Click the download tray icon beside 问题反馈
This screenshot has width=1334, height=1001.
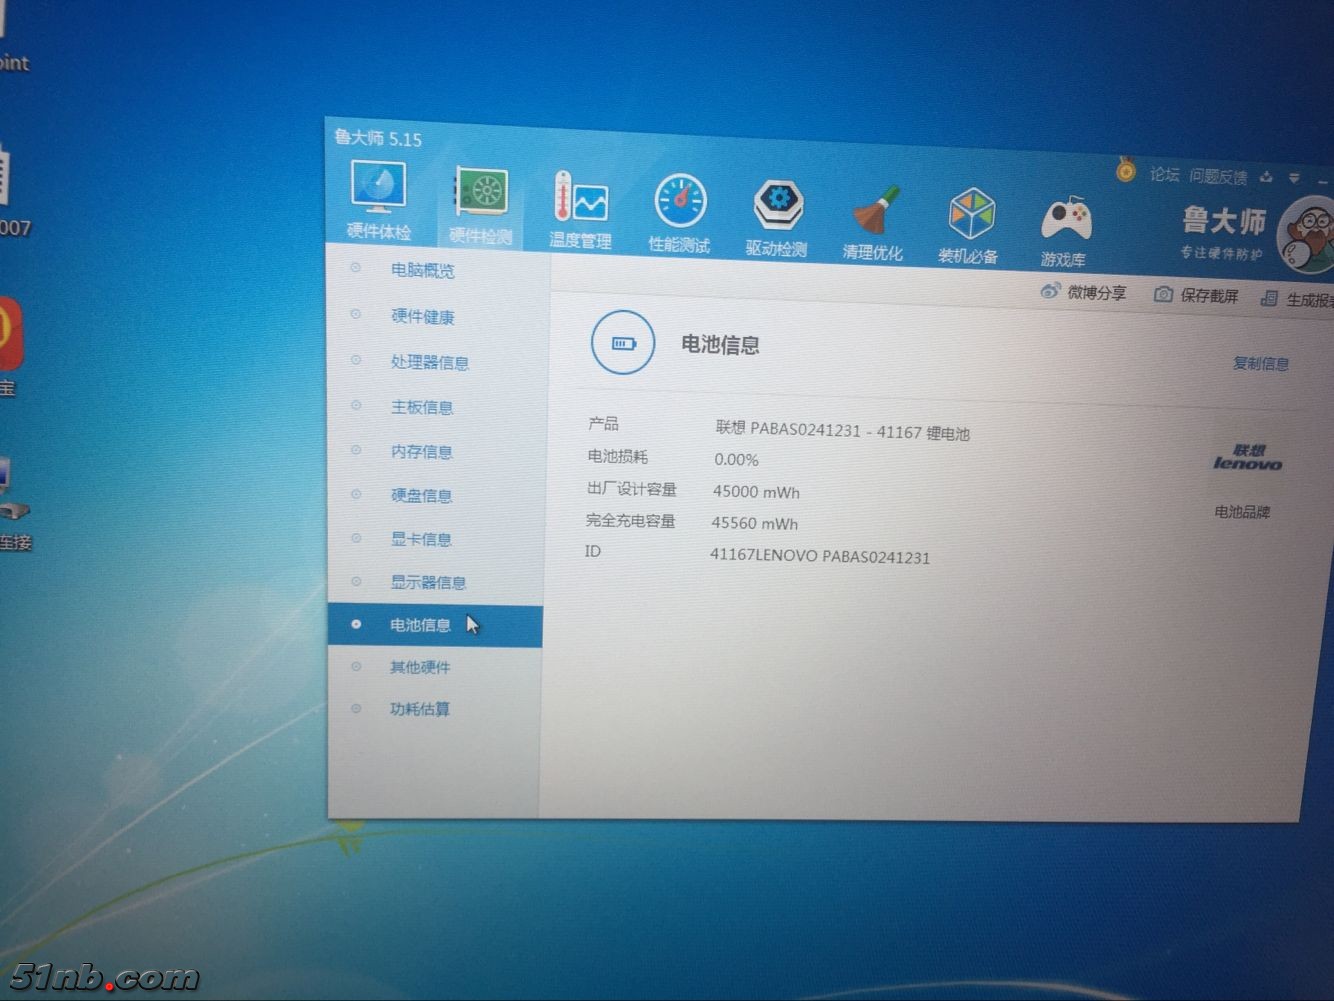coord(1266,177)
